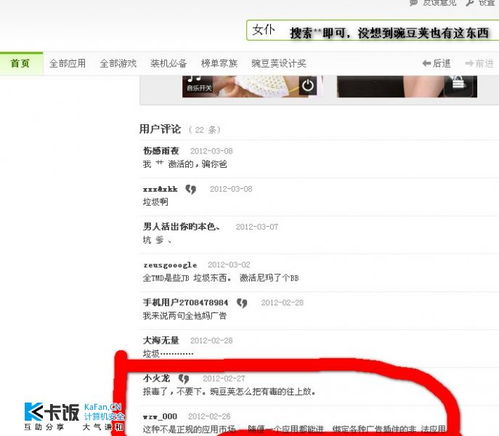Open the 榜单家族 tab

(x=219, y=63)
